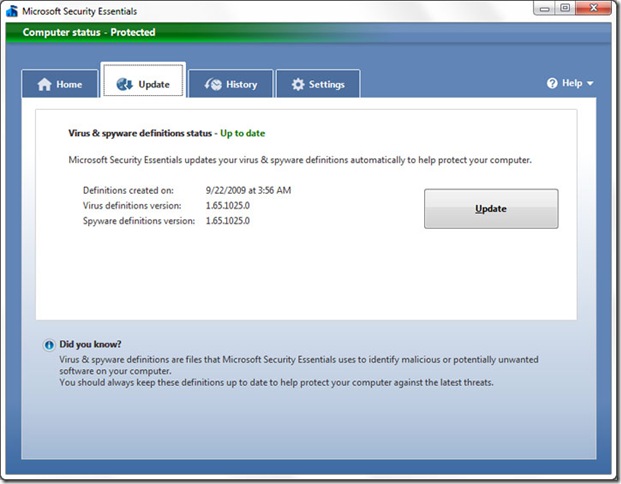
Task: Expand the Help dropdown arrow
Action: (591, 84)
